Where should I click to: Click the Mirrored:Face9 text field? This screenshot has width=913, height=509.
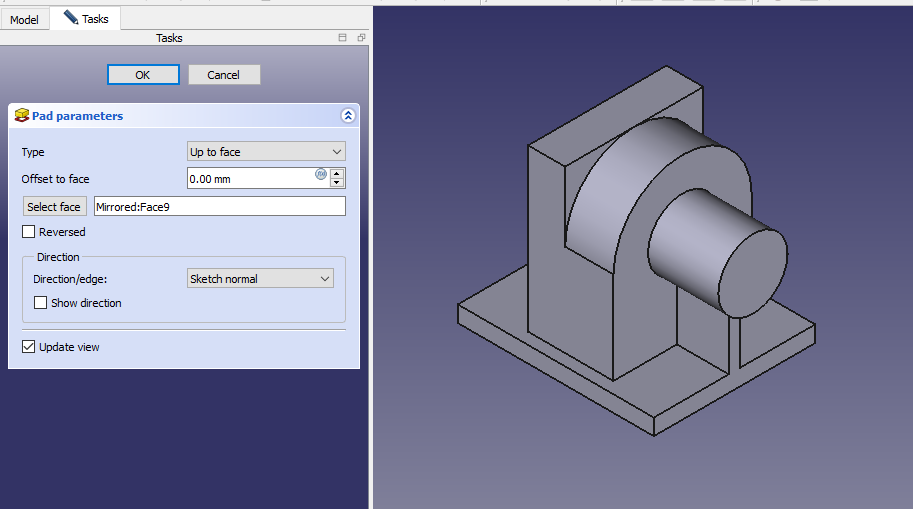click(219, 207)
